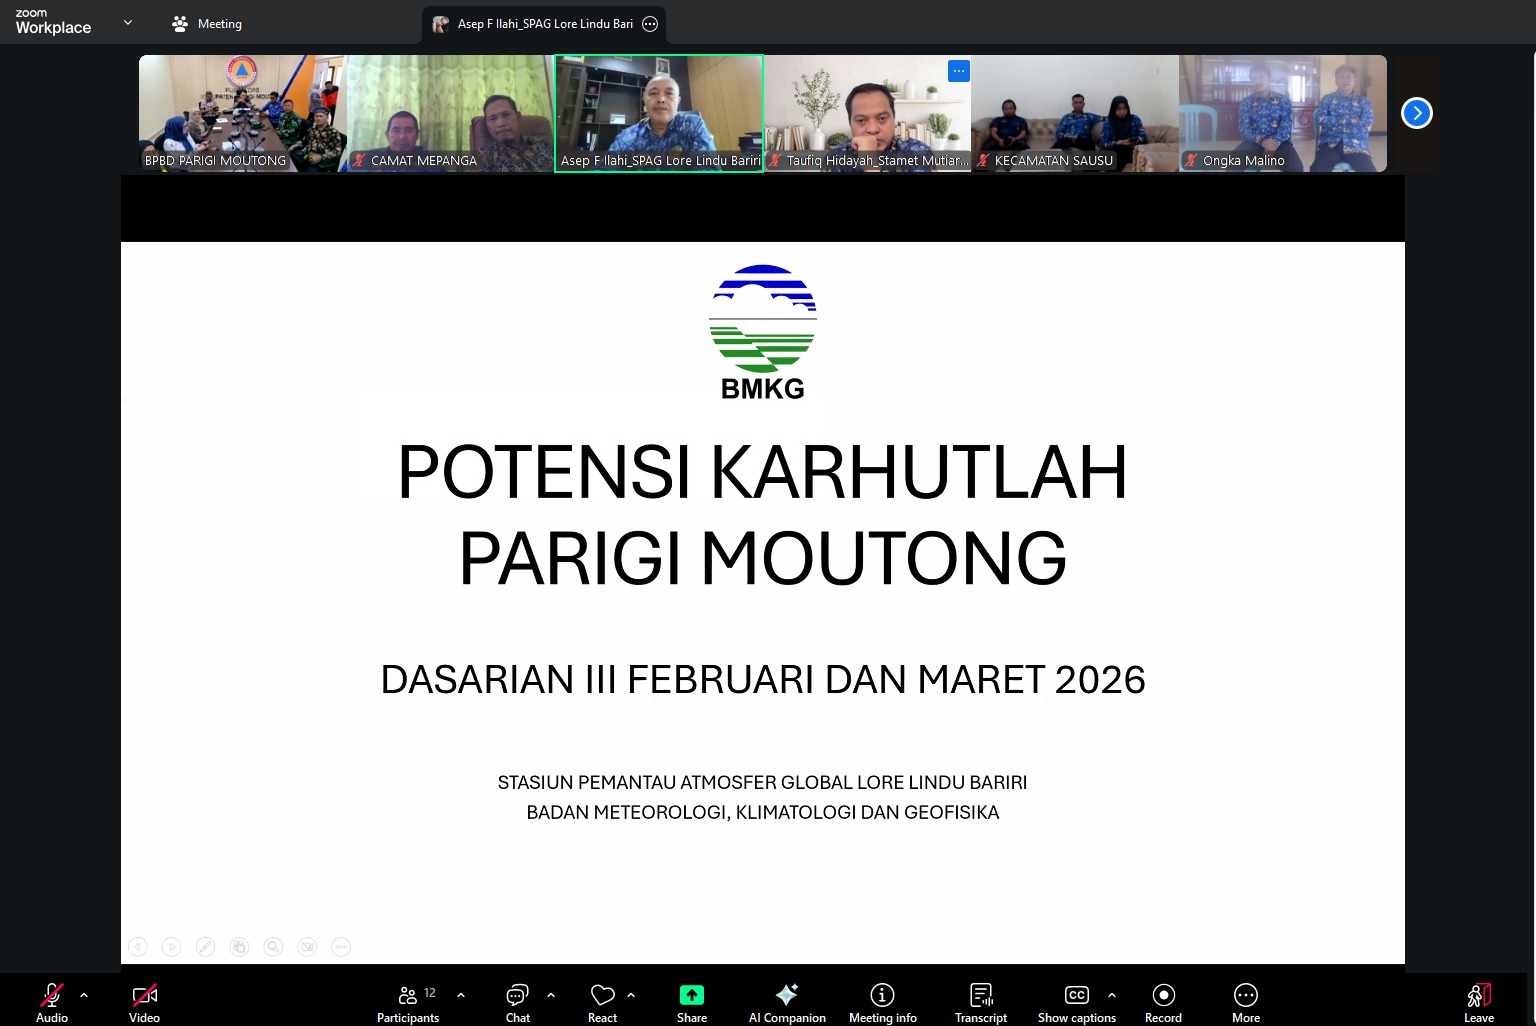
Task: Open the More menu in toolbar
Action: point(1245,1002)
